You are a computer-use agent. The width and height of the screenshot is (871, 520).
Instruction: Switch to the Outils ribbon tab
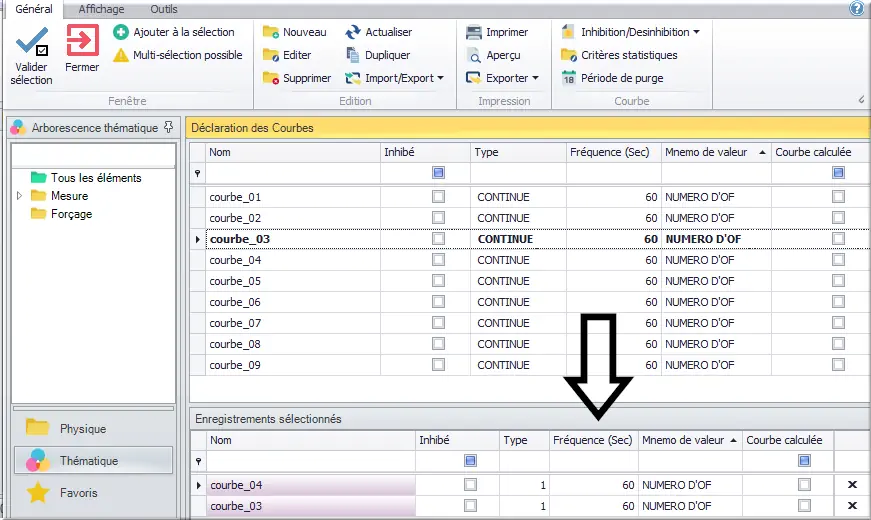pyautogui.click(x=164, y=9)
